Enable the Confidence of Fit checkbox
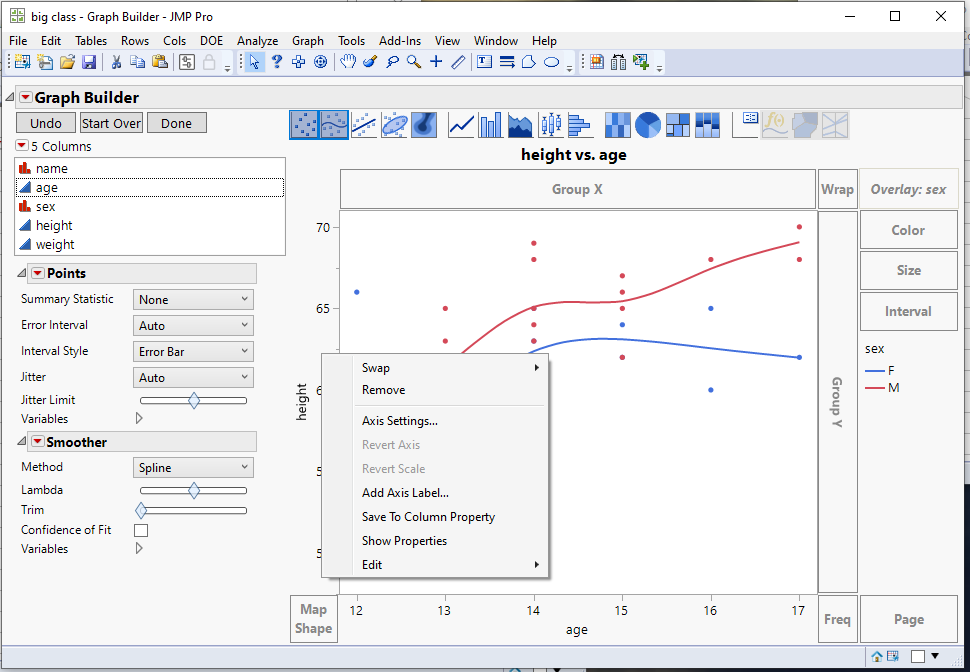The height and width of the screenshot is (672, 970). tap(141, 530)
